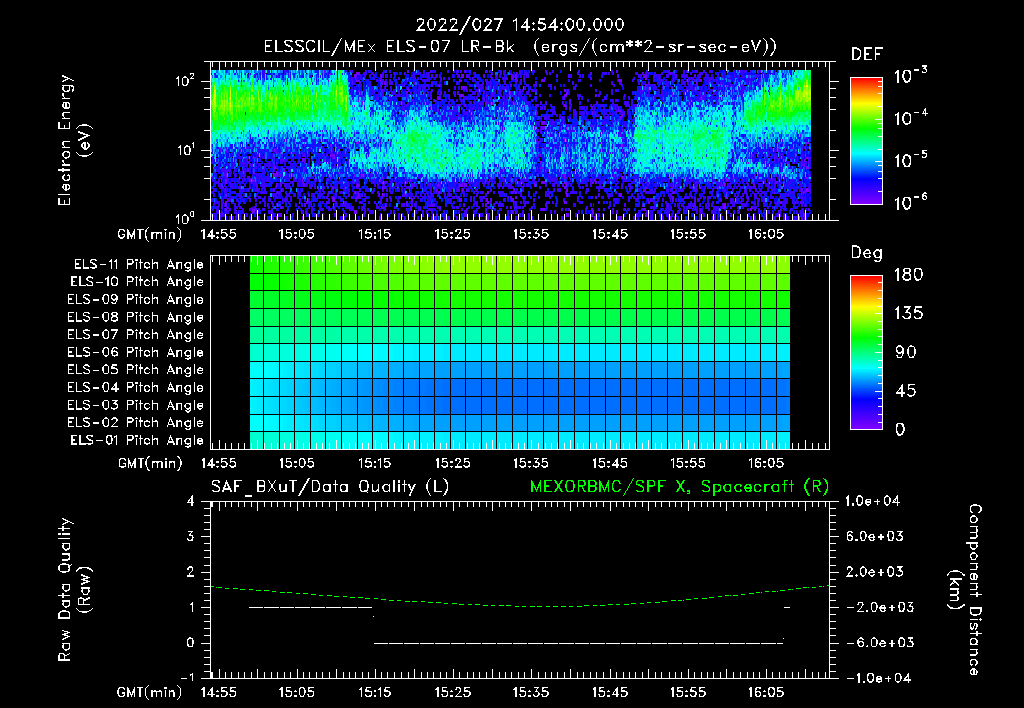Select the ELS-10 Pitch Angle row label

tap(137, 282)
